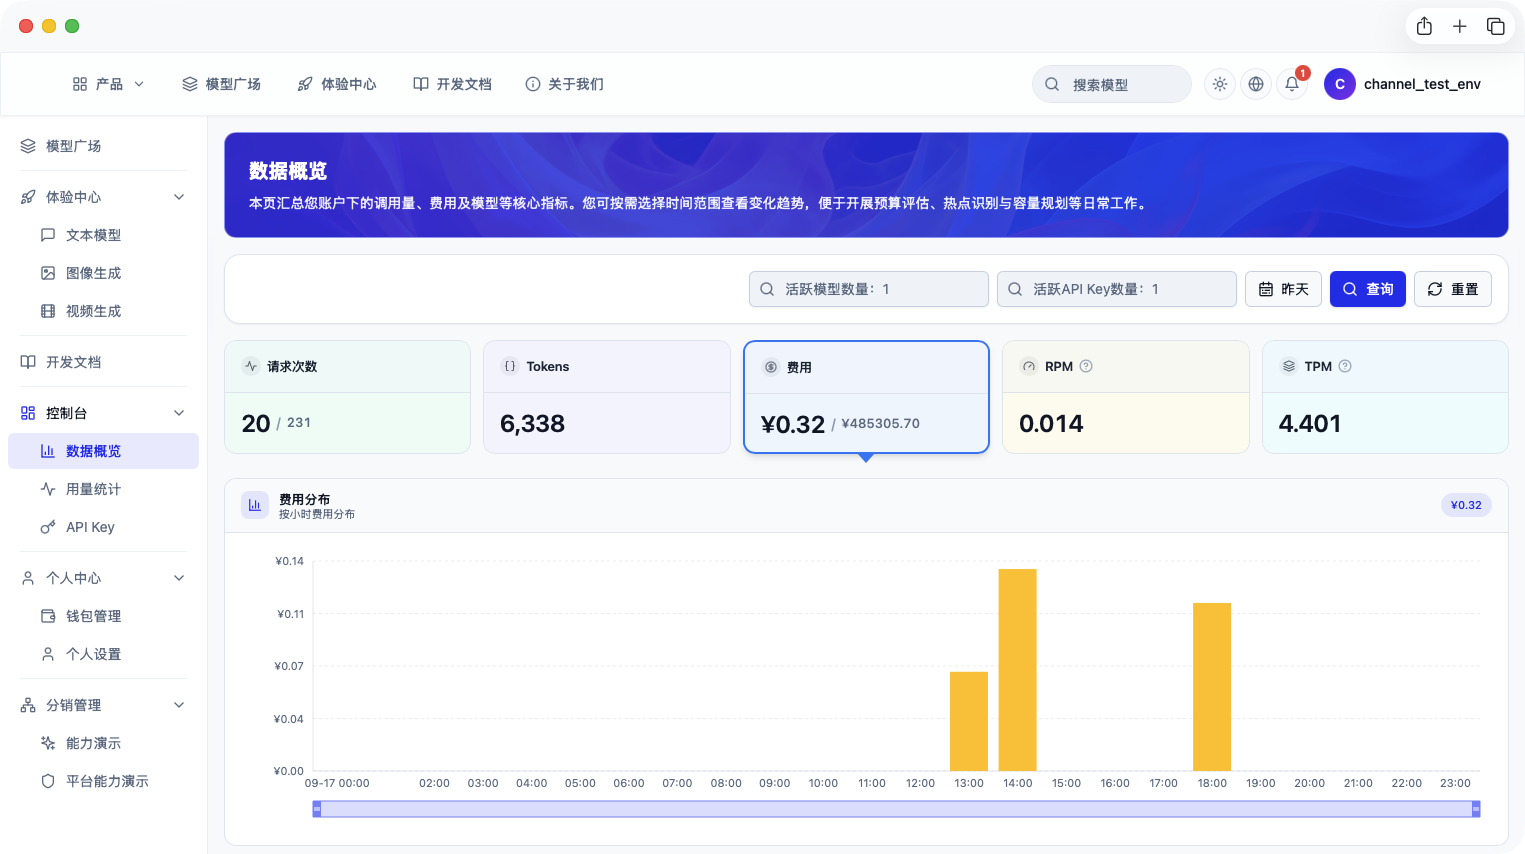
Task: Click the 搜索模型 search field
Action: click(1111, 84)
